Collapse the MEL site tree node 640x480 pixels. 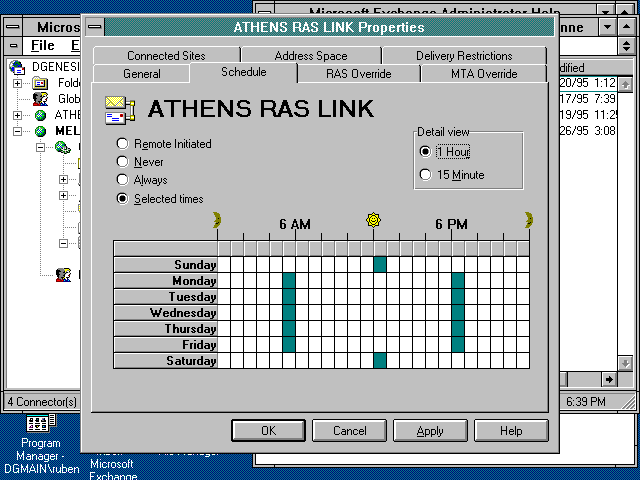pos(18,131)
